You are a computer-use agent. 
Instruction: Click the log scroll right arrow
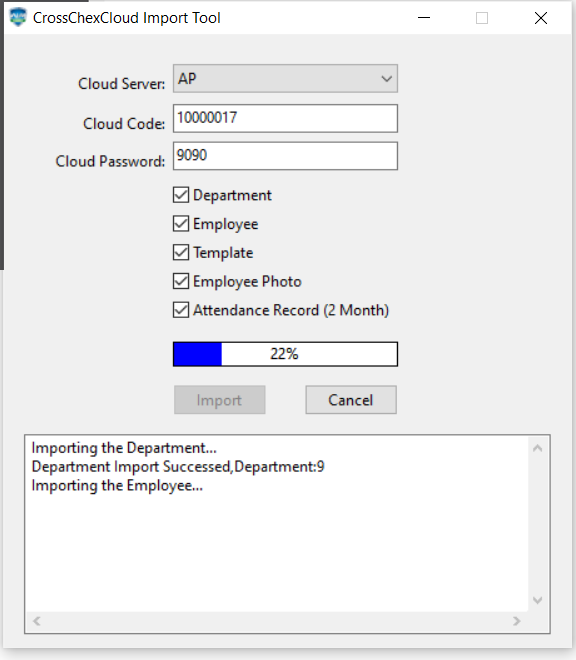[x=517, y=621]
